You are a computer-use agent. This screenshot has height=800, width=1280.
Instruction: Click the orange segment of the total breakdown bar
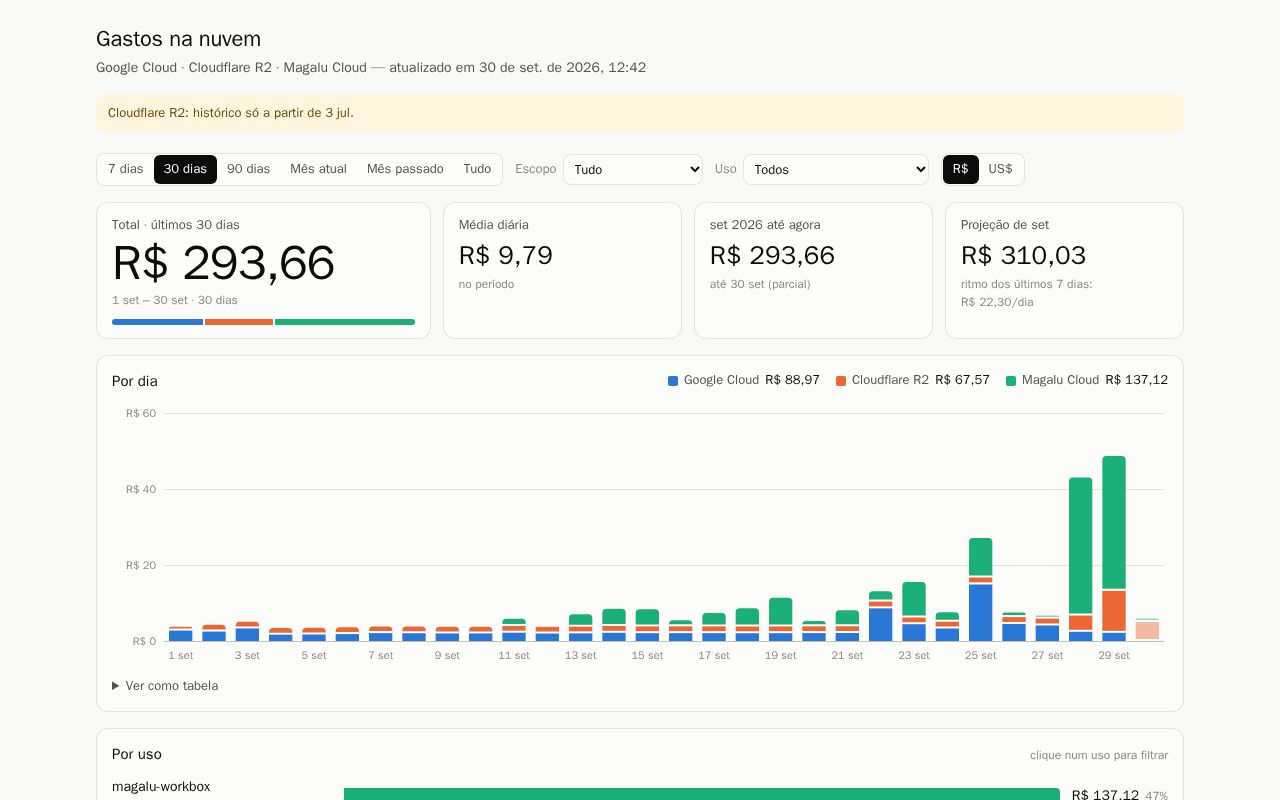(239, 322)
